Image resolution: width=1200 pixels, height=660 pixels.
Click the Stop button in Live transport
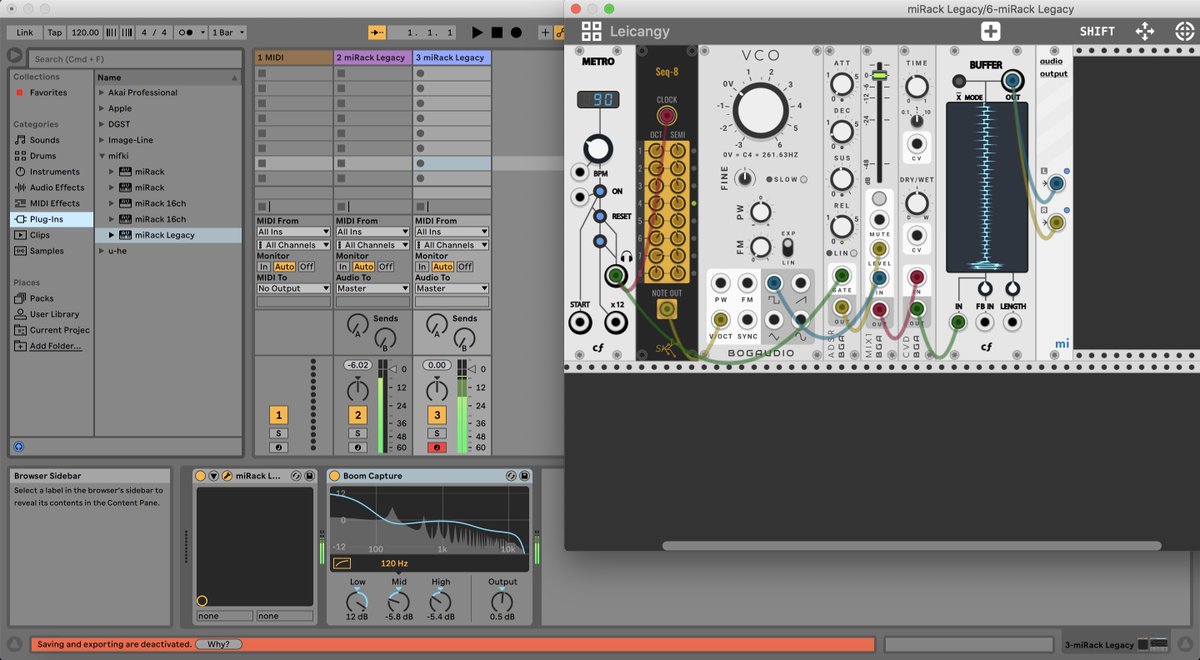click(498, 32)
